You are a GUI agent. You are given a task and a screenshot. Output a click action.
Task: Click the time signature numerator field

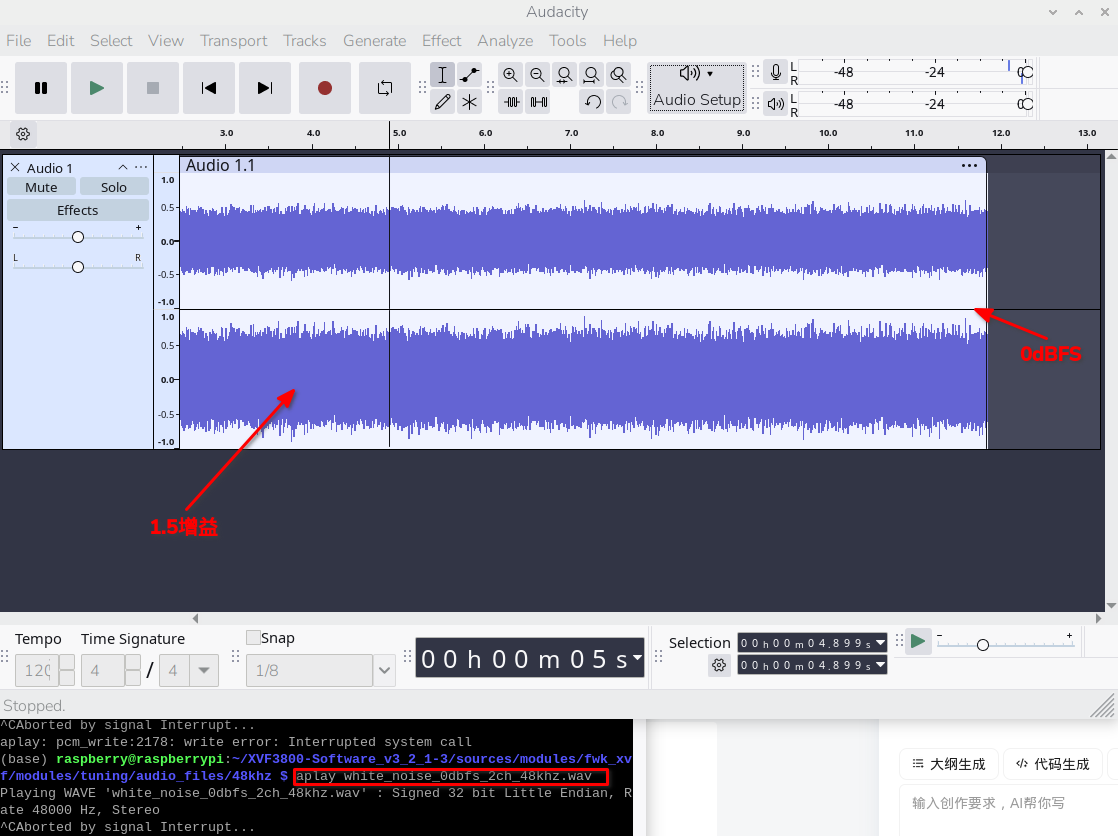tap(103, 671)
